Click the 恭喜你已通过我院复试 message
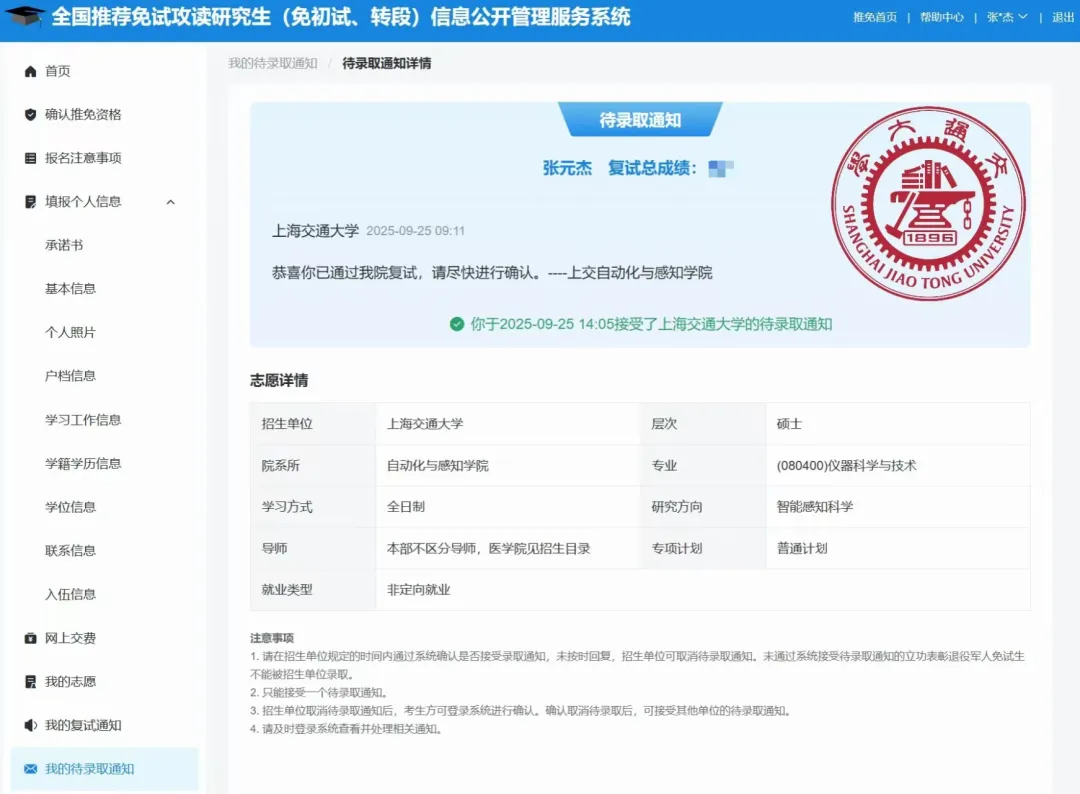This screenshot has height=794, width=1080. 492,273
